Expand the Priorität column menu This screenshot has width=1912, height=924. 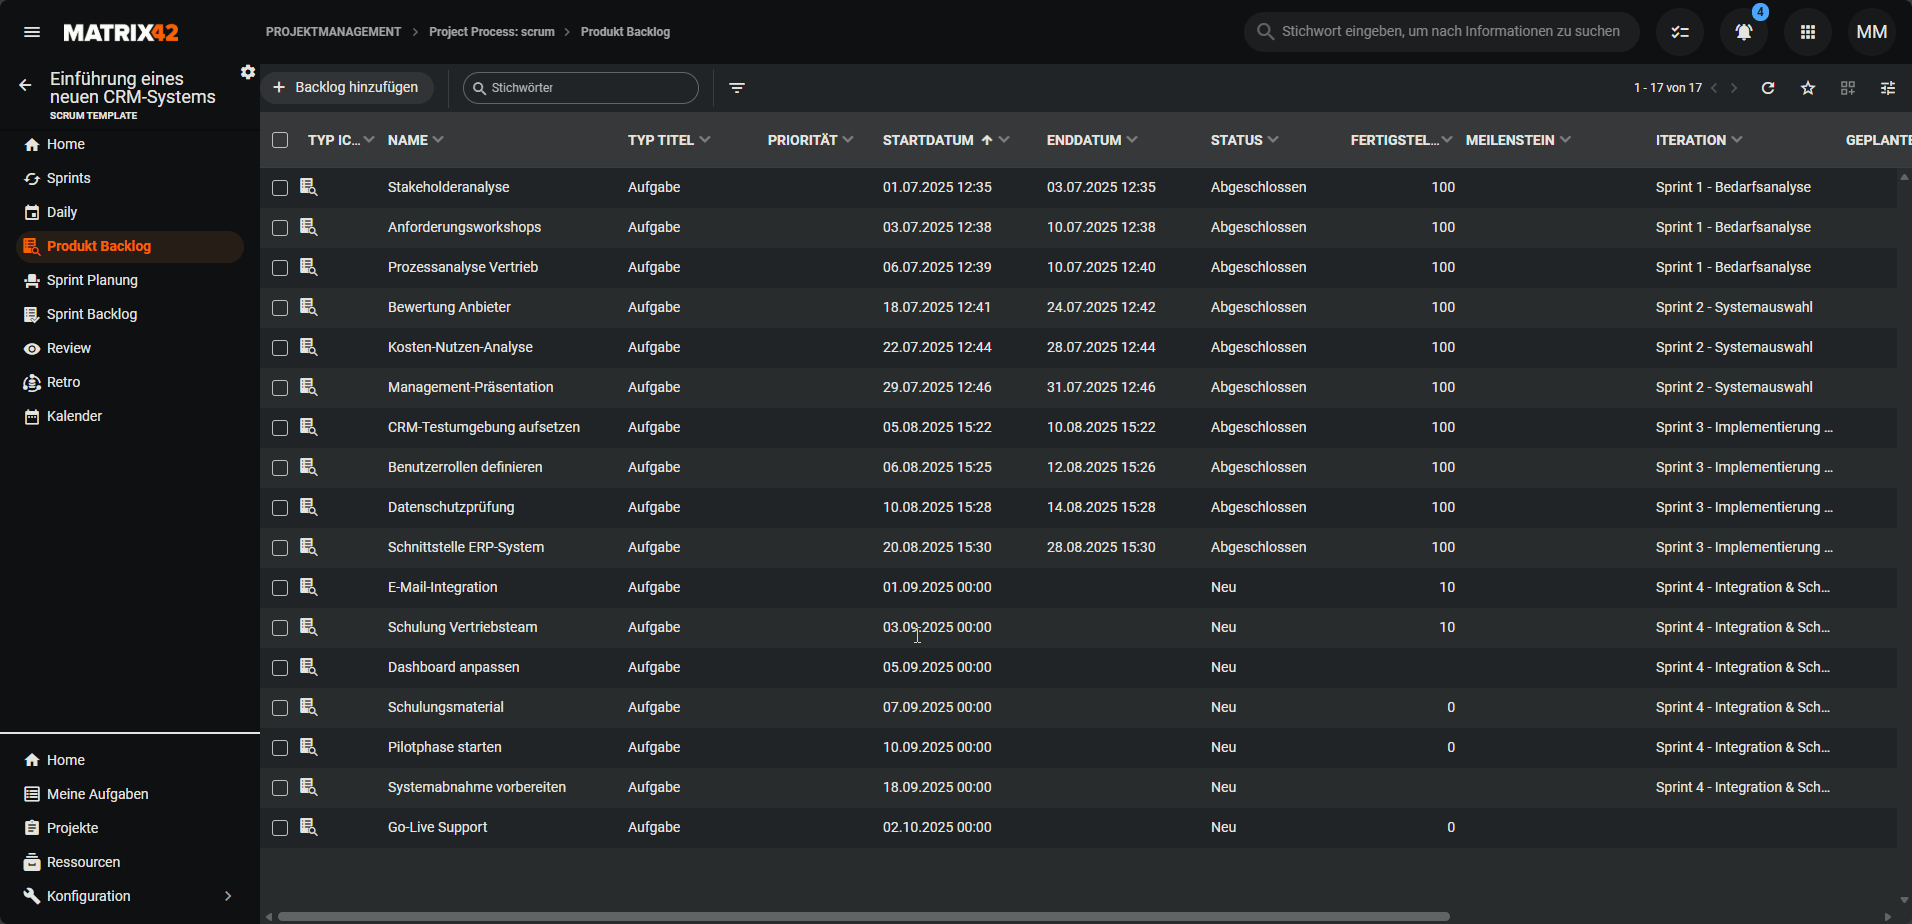tap(848, 140)
